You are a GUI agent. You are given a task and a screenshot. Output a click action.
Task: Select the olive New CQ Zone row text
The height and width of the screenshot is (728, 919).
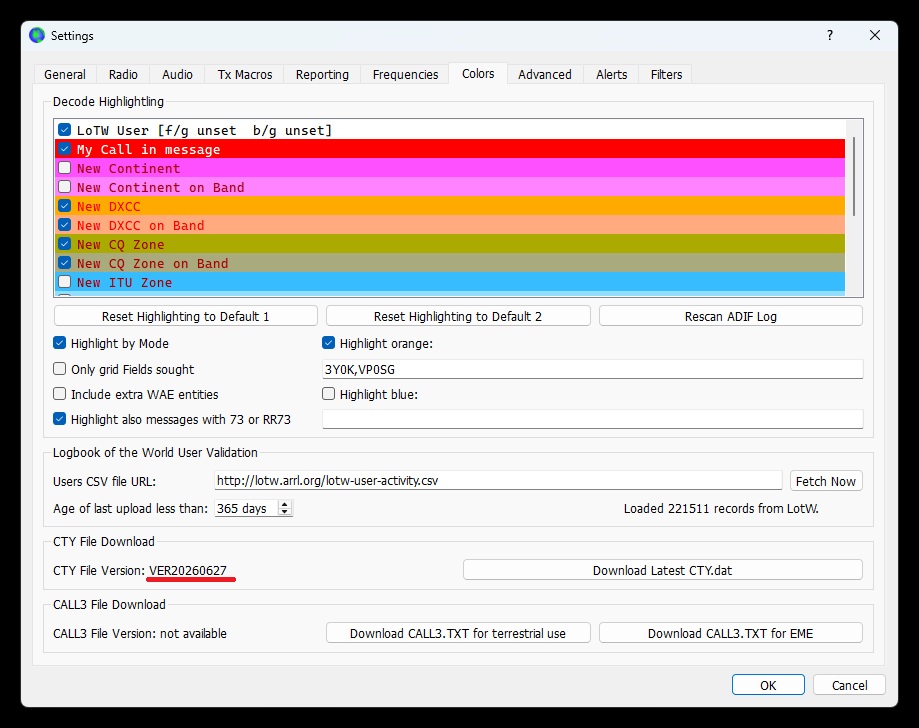[120, 244]
